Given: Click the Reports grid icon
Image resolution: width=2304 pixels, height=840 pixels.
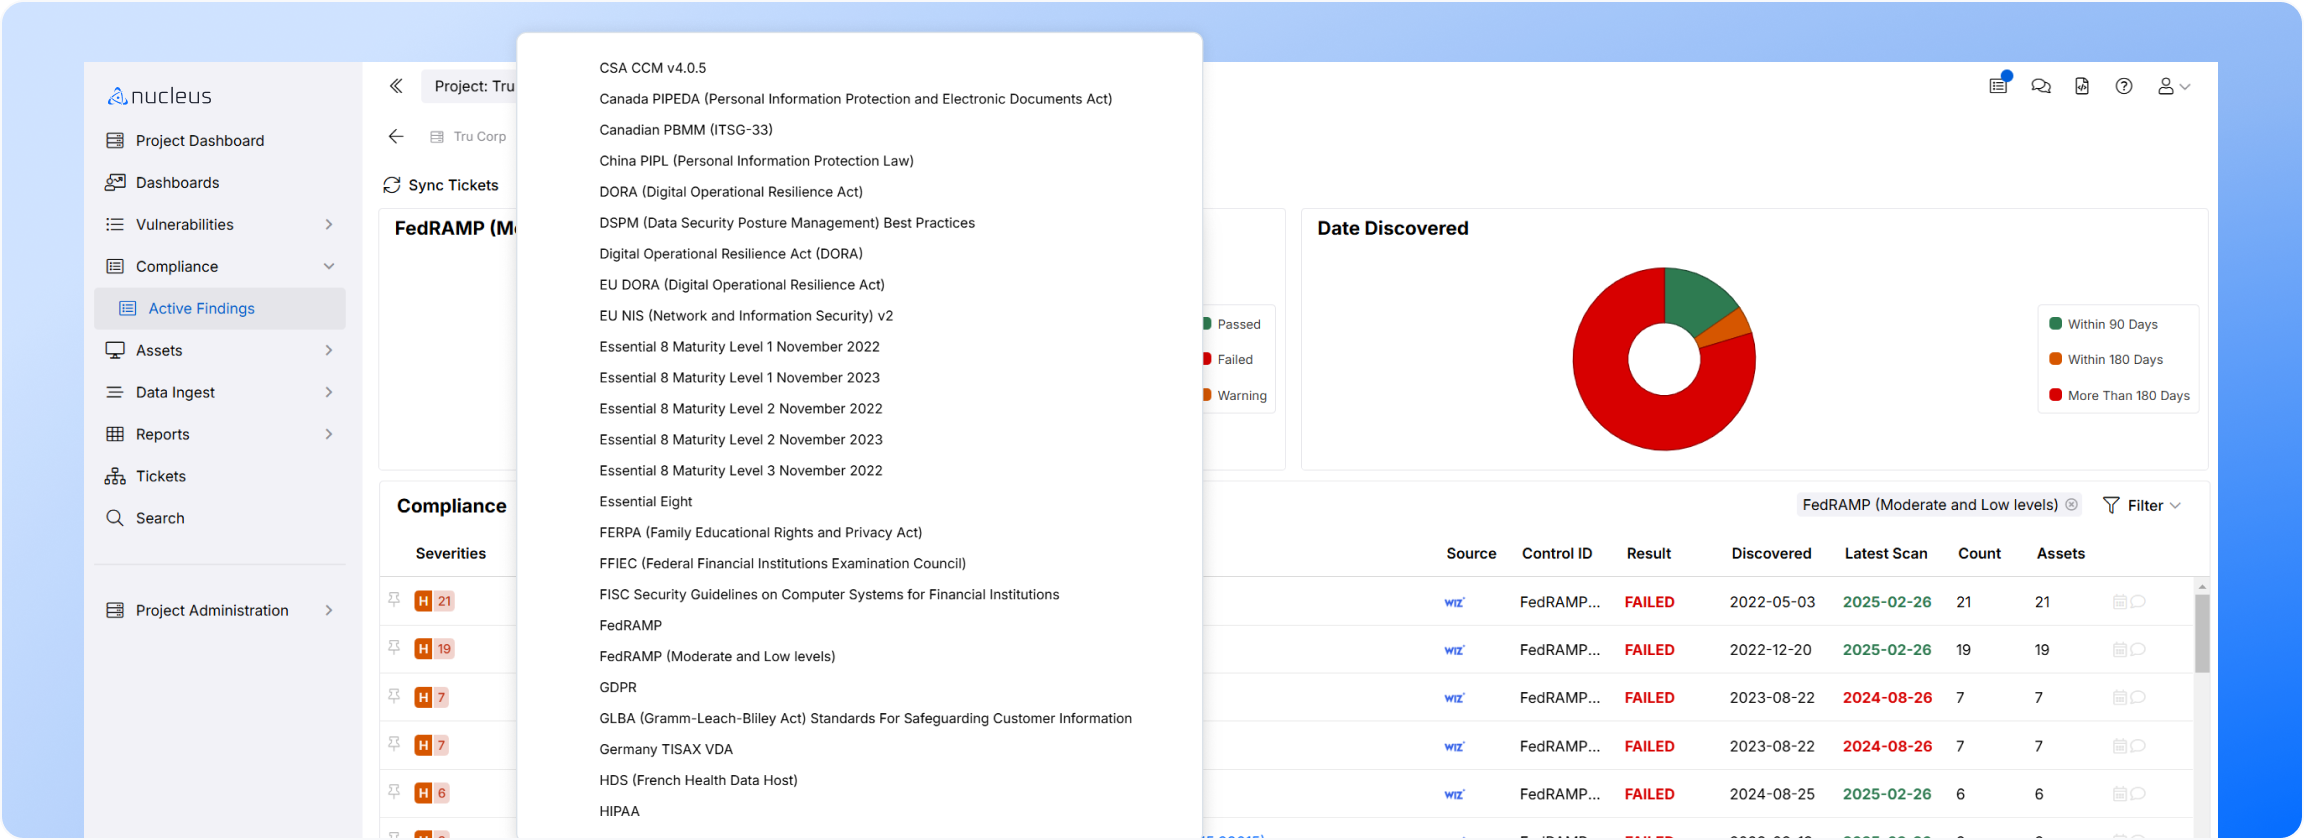Looking at the screenshot, I should (x=115, y=435).
